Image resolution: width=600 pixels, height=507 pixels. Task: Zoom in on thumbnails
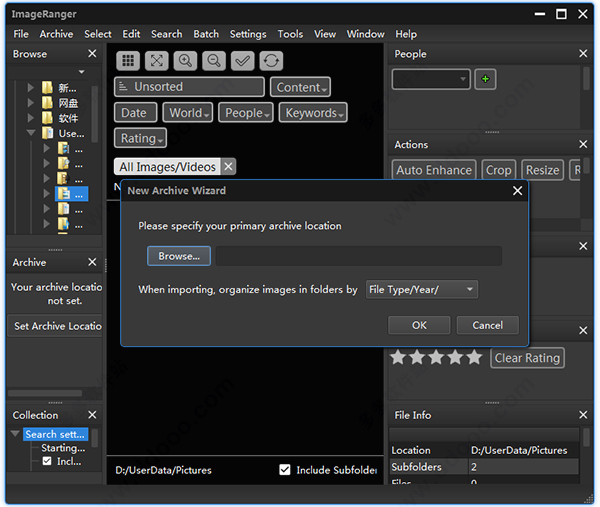pos(185,60)
